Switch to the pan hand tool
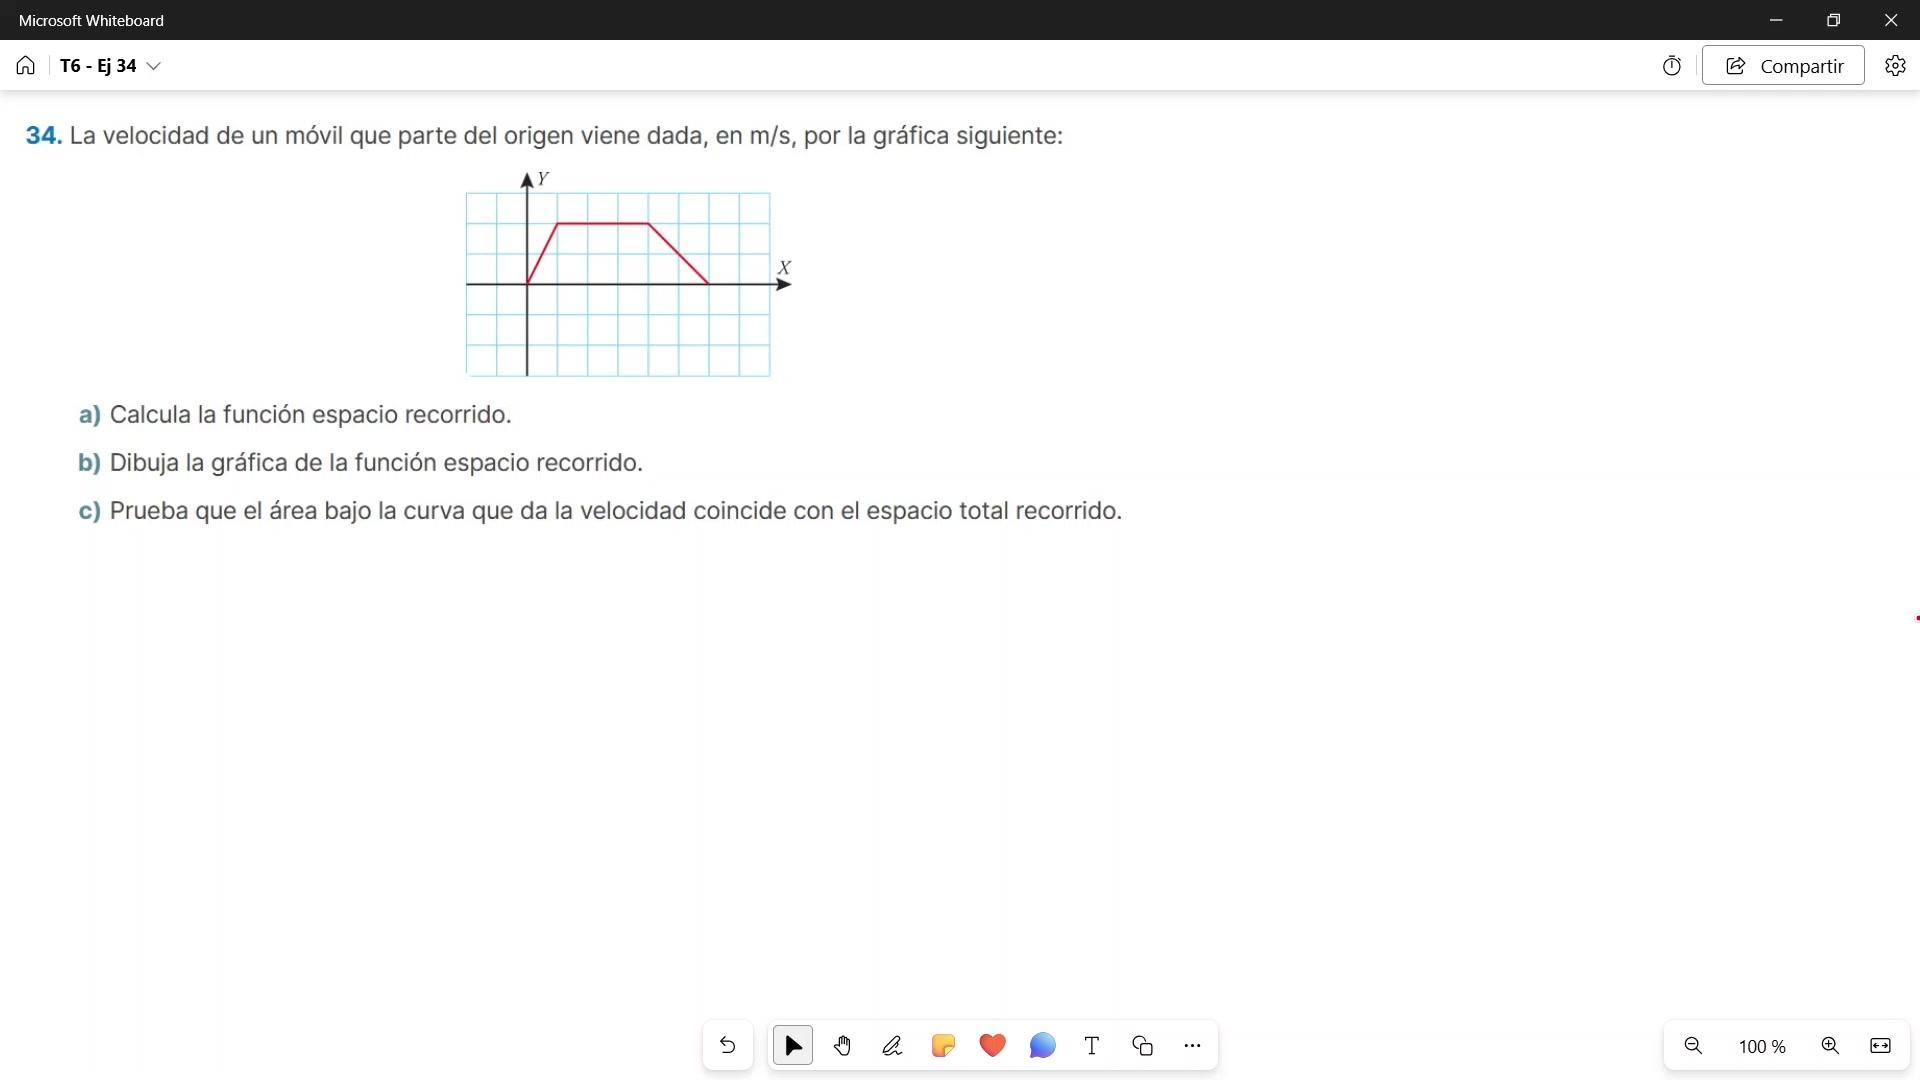Image resolution: width=1920 pixels, height=1080 pixels. click(x=843, y=1046)
